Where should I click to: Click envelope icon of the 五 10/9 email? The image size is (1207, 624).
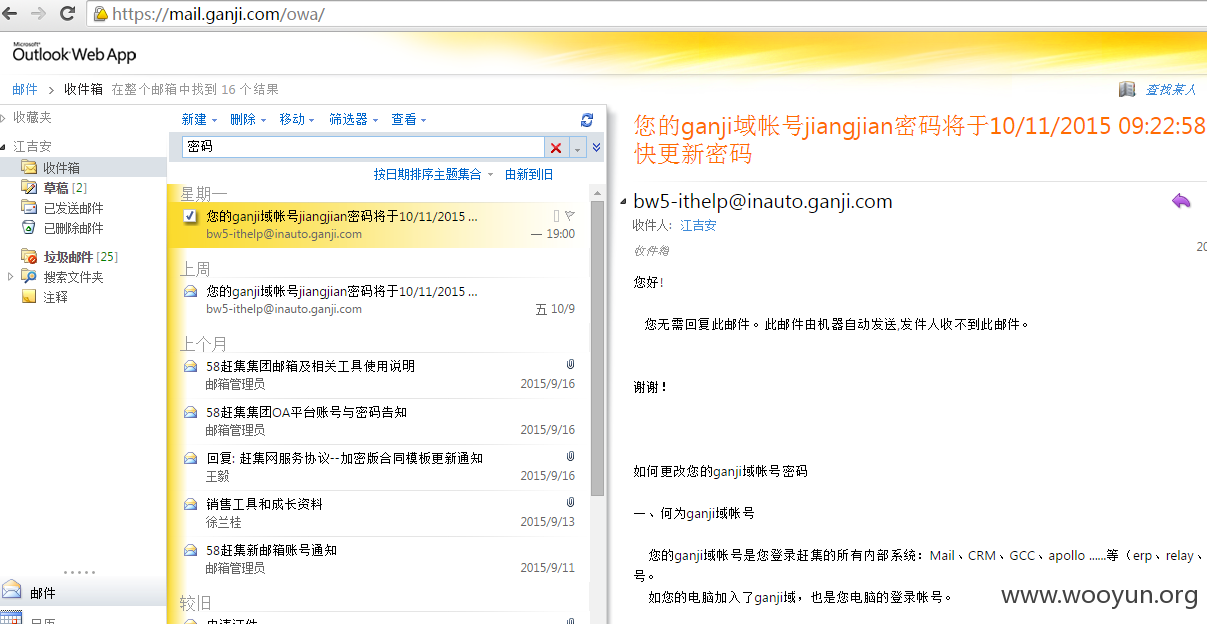tap(190, 291)
